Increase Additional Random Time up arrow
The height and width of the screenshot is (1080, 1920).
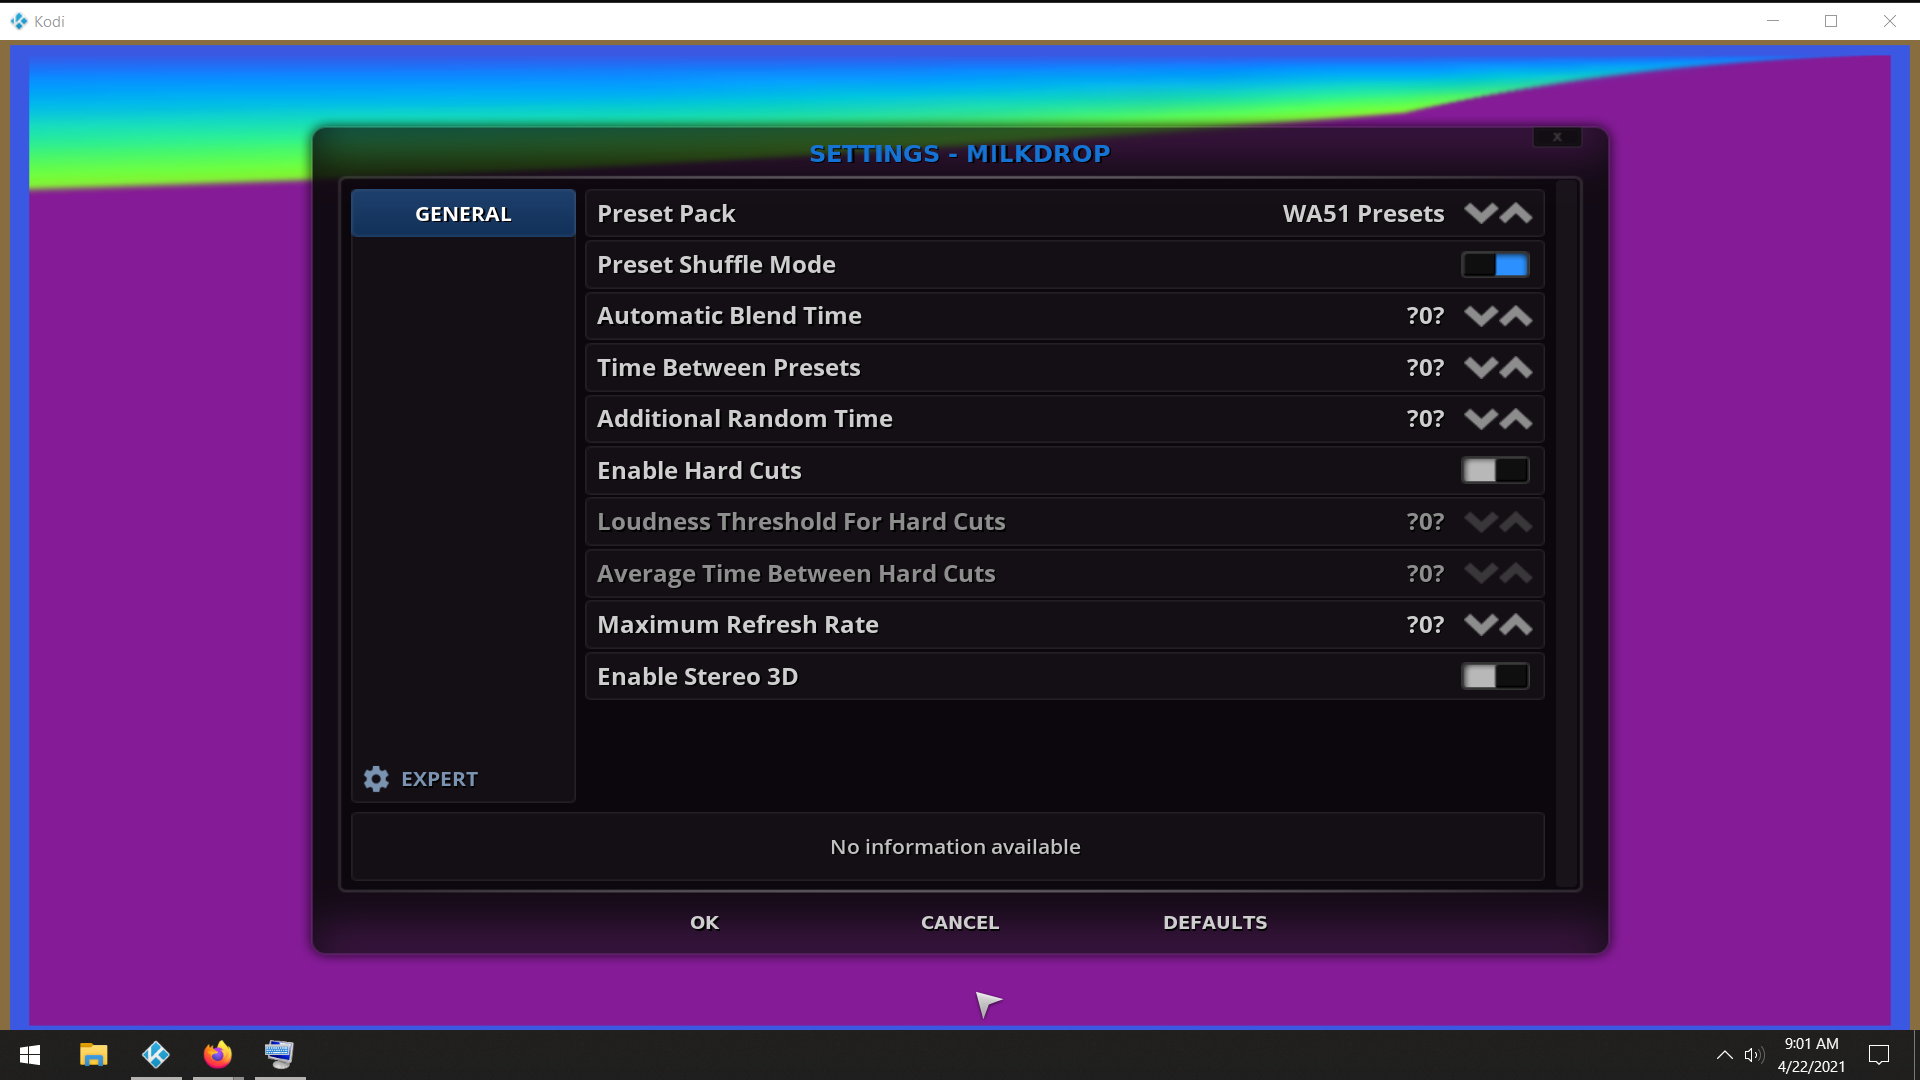coord(1516,419)
